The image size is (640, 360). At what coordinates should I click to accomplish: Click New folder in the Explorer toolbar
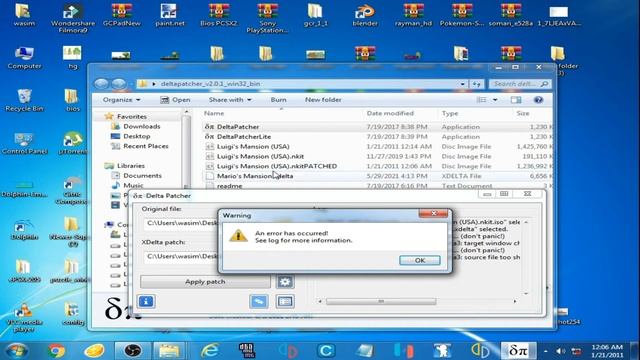pyautogui.click(x=323, y=100)
